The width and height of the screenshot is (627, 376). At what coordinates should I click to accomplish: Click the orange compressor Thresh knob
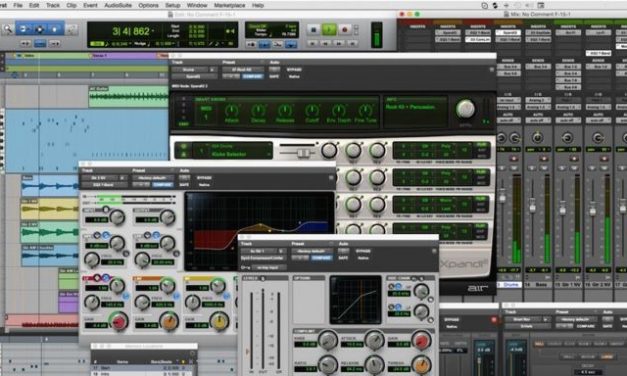(x=421, y=364)
